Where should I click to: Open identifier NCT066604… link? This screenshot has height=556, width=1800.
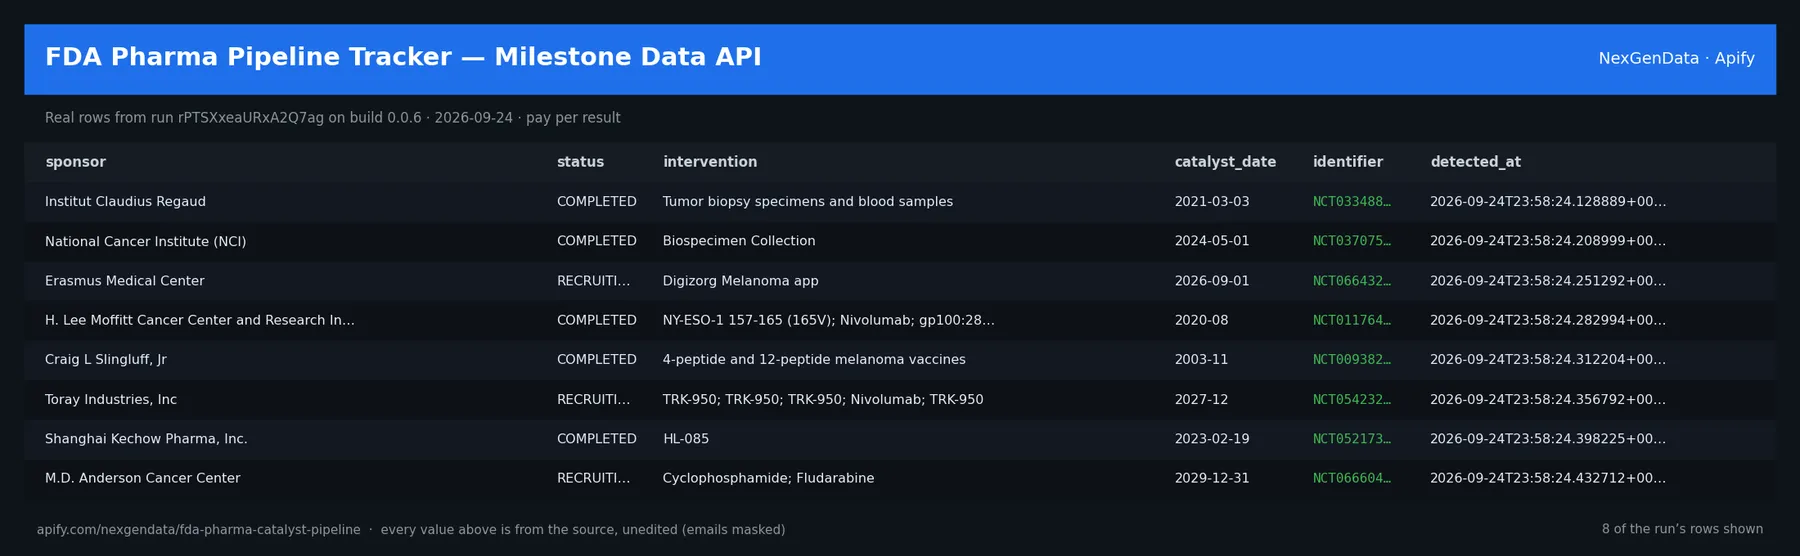click(1351, 478)
